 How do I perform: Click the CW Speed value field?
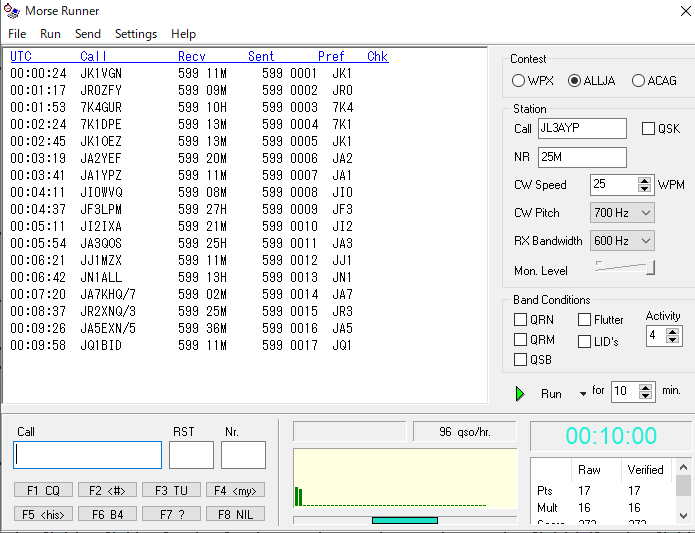click(614, 184)
